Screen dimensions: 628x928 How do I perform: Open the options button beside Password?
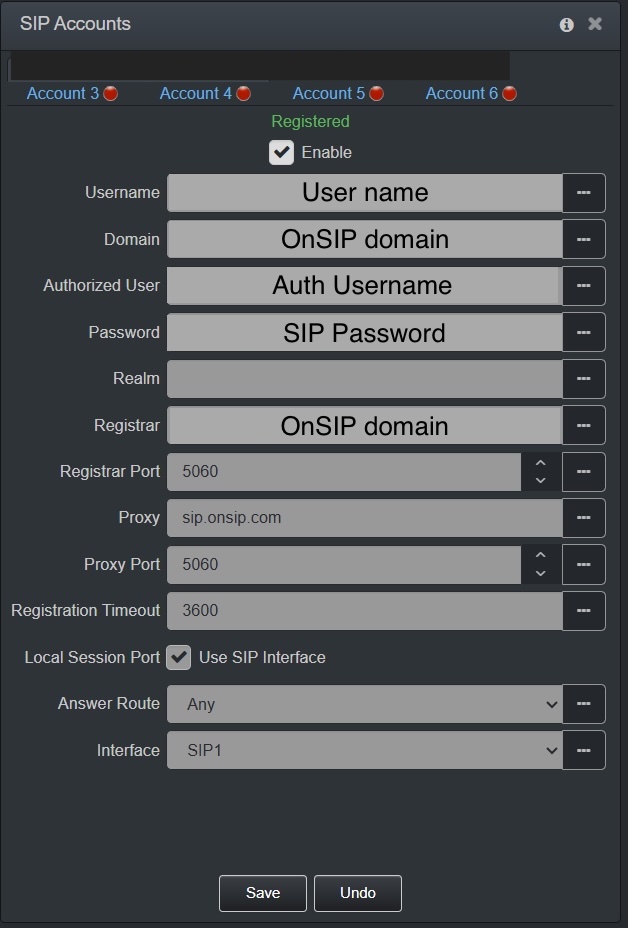coord(584,333)
